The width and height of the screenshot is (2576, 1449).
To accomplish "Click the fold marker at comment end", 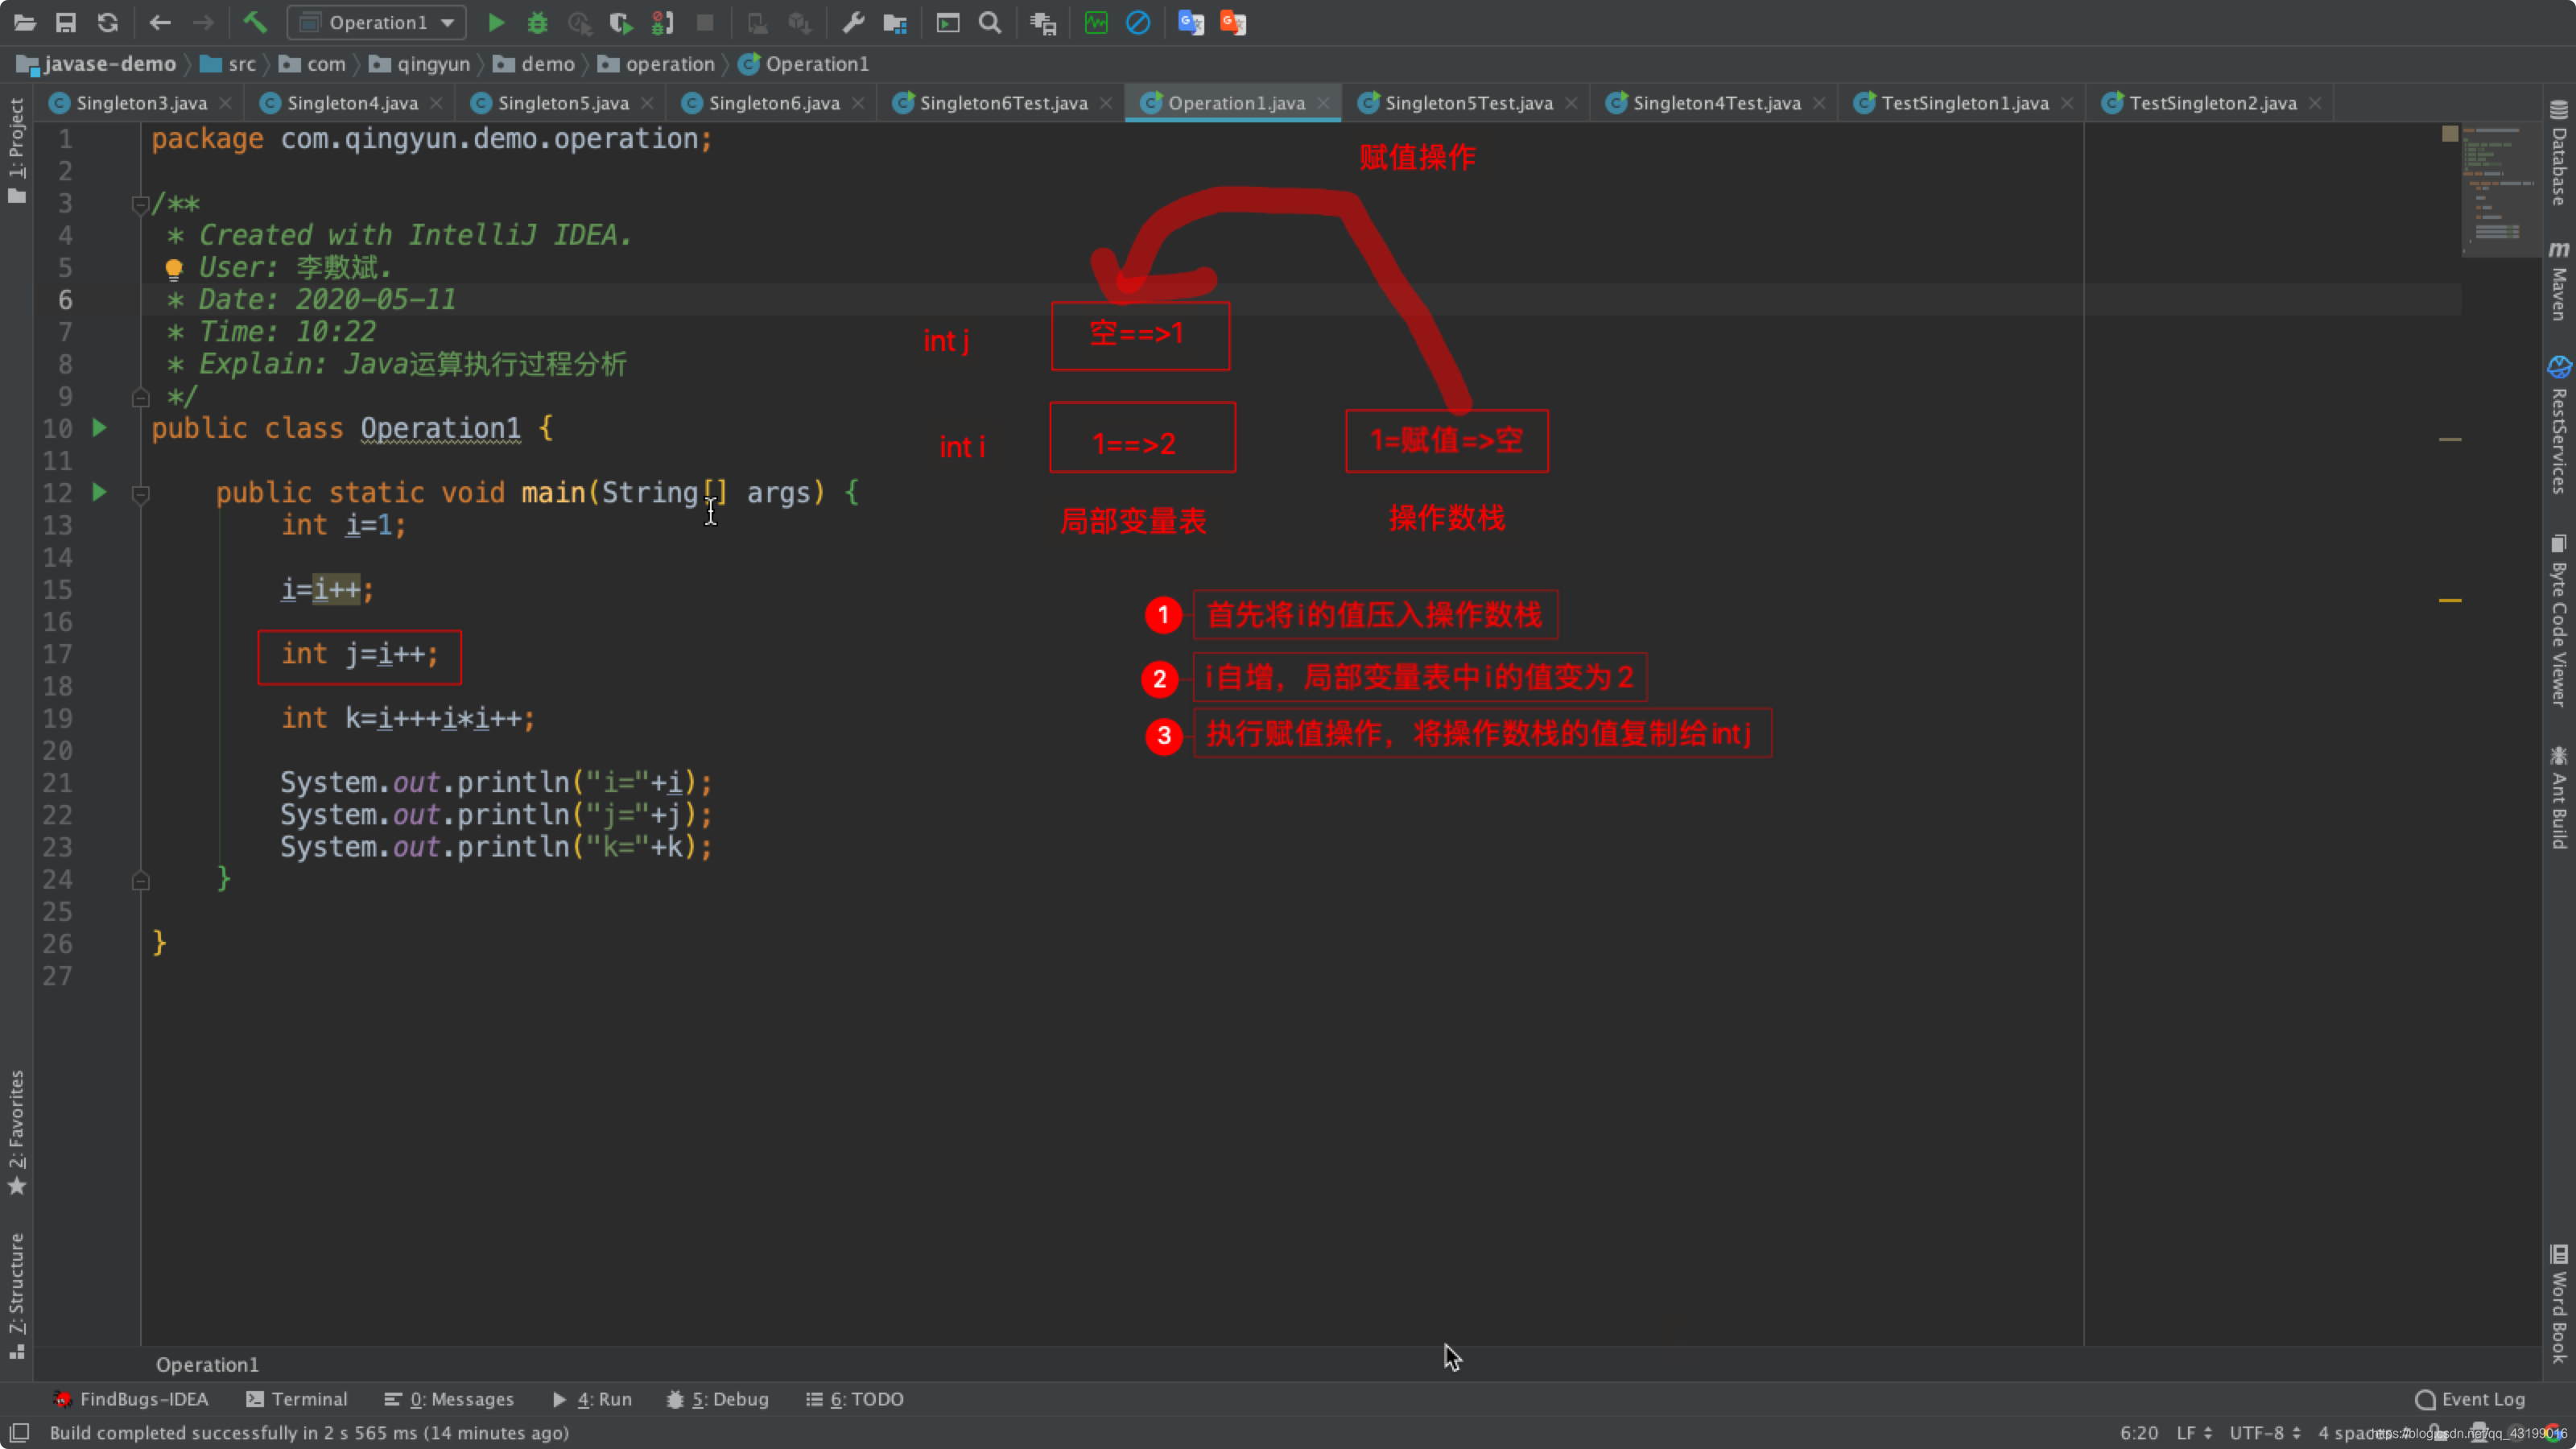I will click(x=141, y=398).
